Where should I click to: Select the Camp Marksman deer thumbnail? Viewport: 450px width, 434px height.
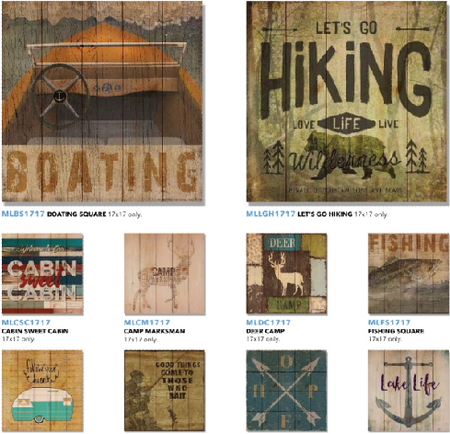165,274
